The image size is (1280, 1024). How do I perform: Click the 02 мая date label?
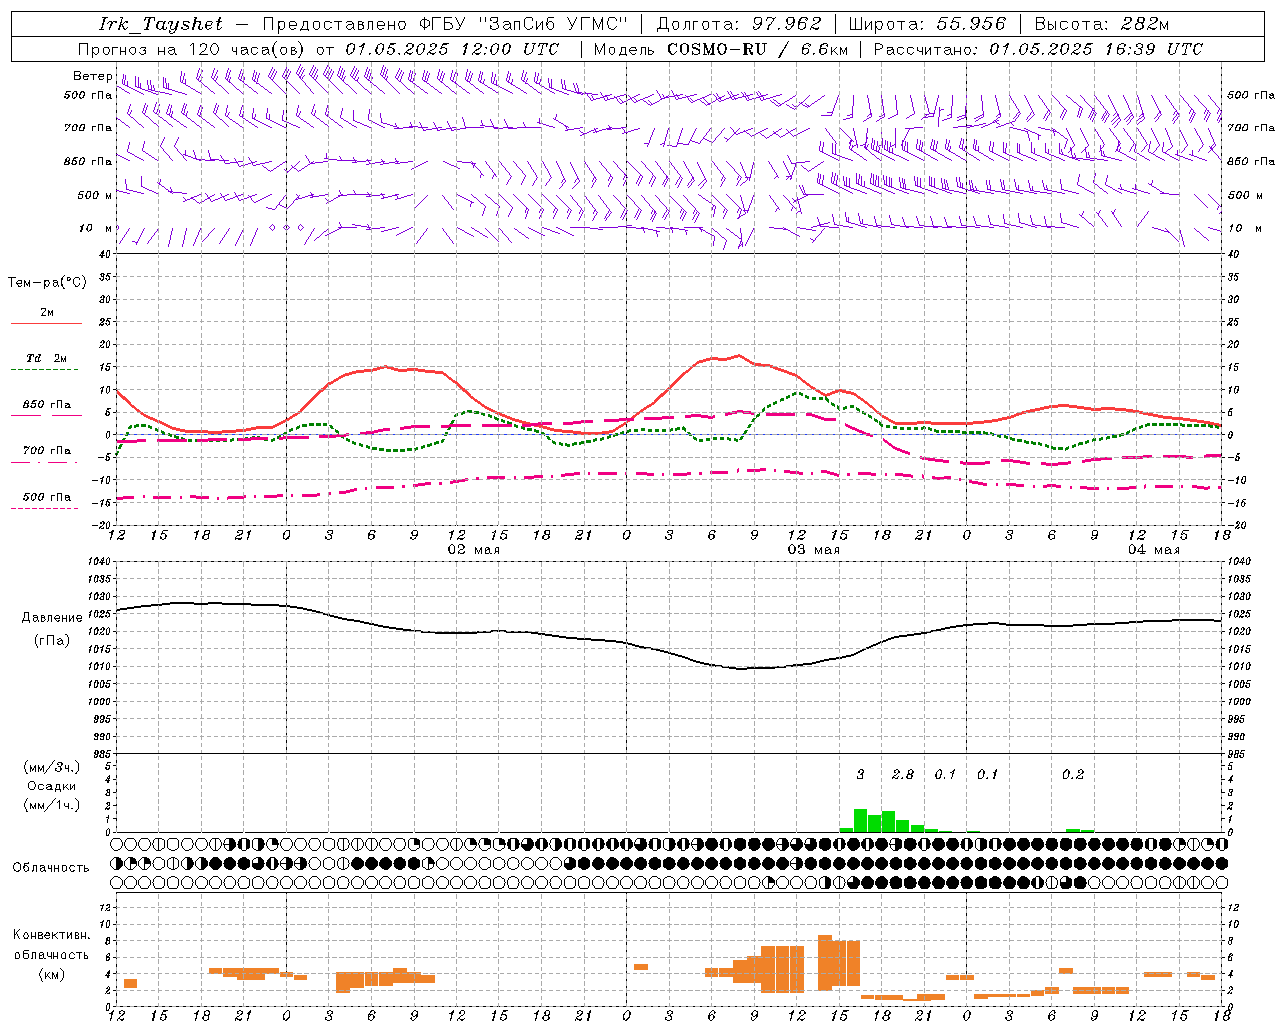coord(473,550)
